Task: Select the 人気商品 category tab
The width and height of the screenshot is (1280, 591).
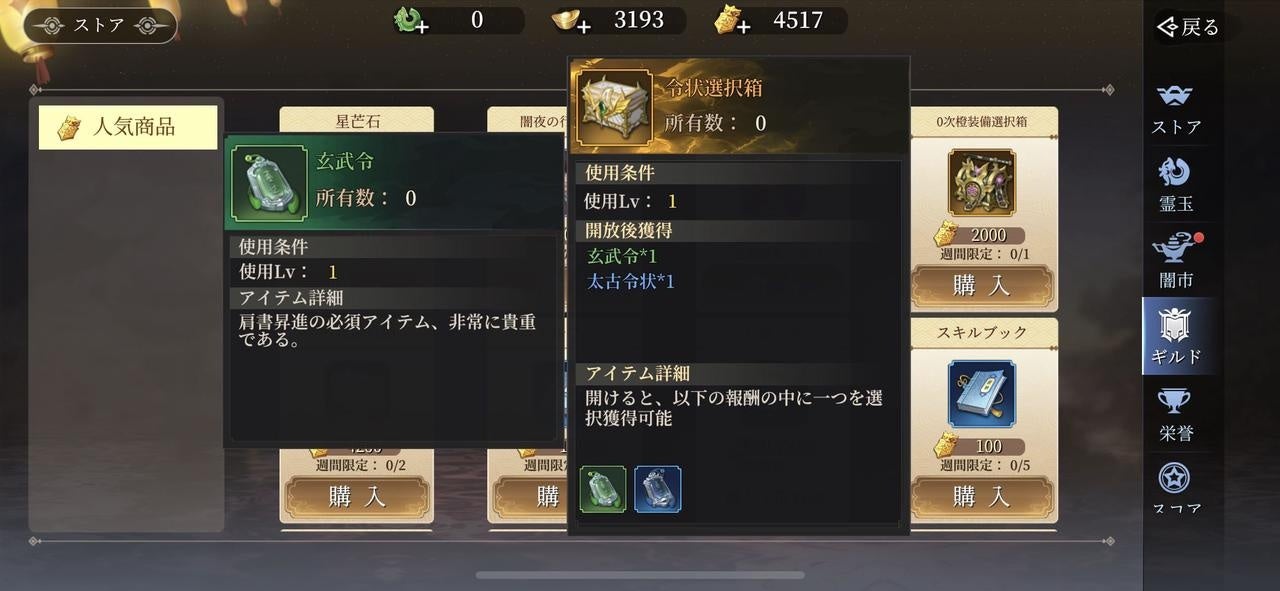Action: (x=128, y=127)
